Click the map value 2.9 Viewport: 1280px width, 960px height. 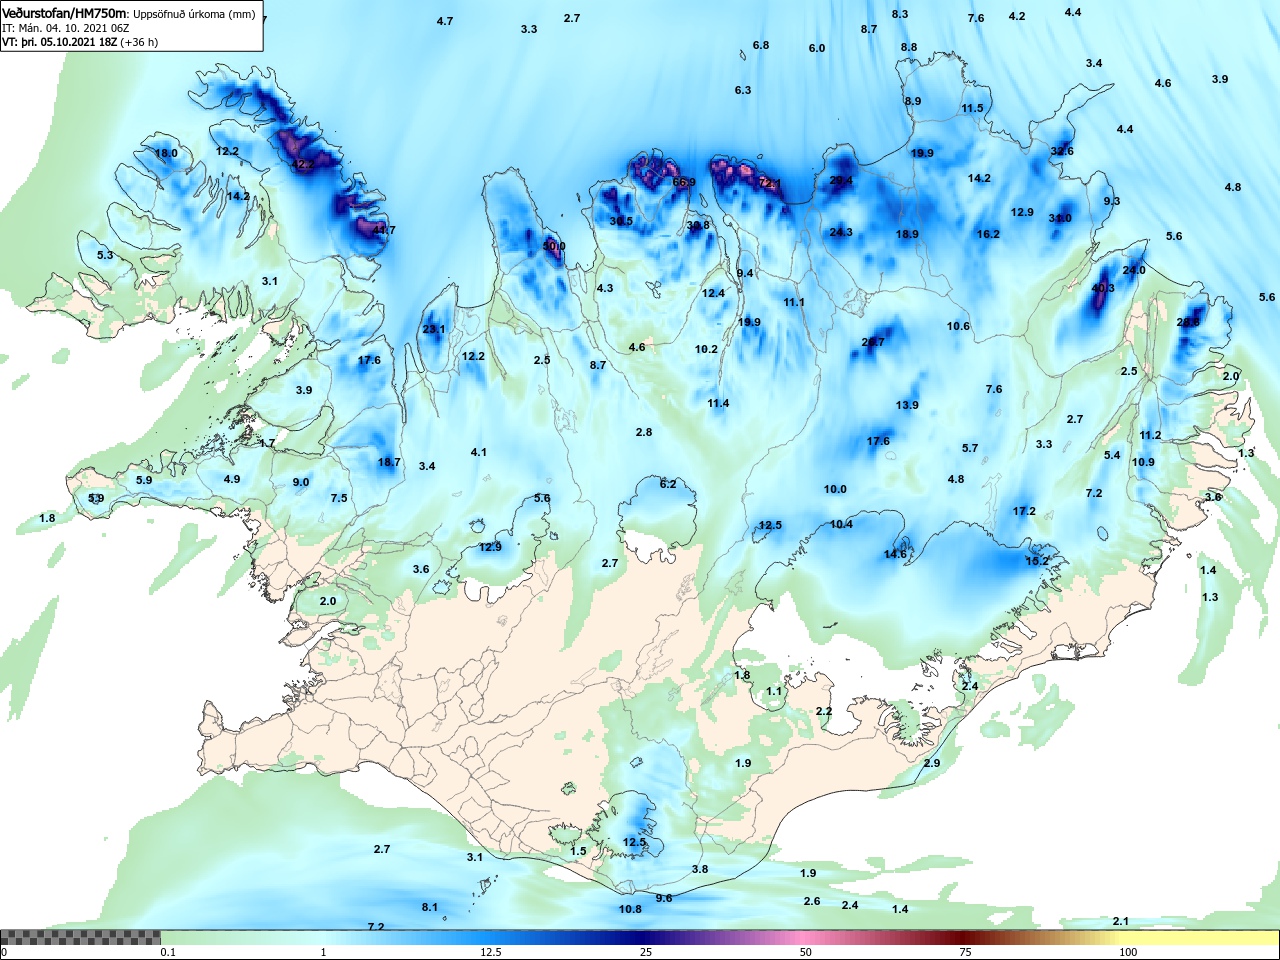pos(932,763)
